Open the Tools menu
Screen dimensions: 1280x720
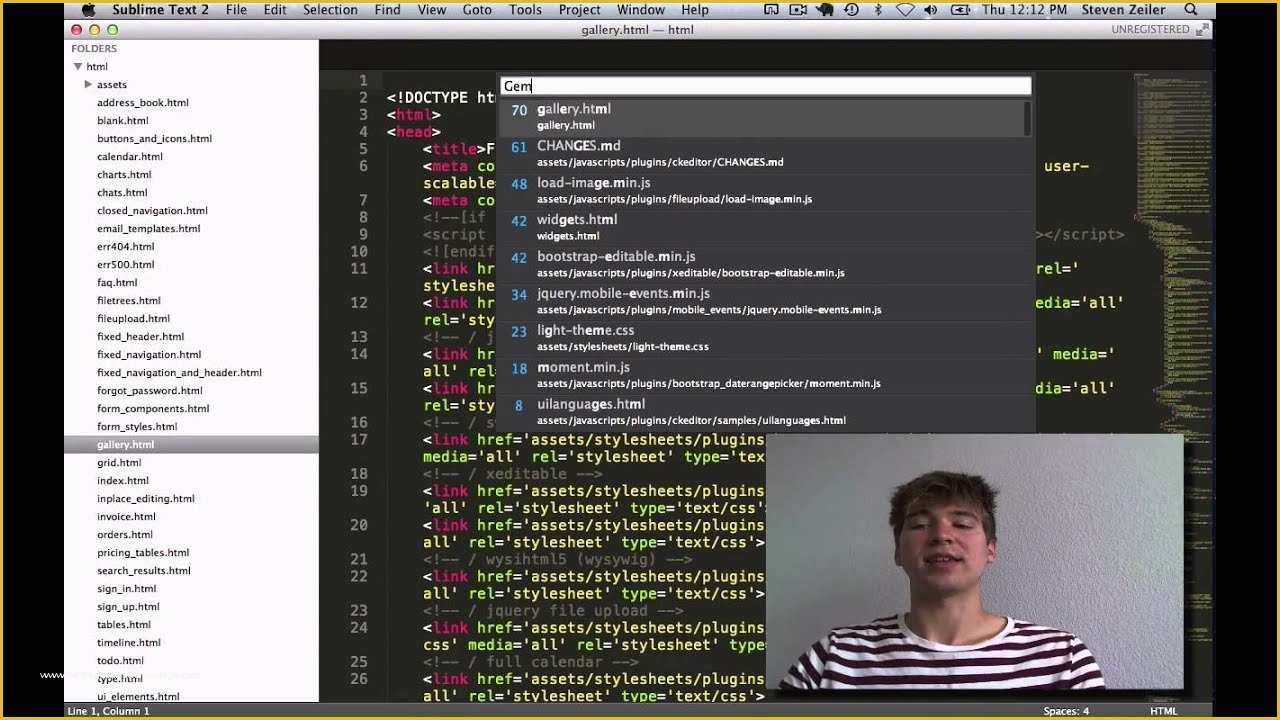click(x=525, y=10)
